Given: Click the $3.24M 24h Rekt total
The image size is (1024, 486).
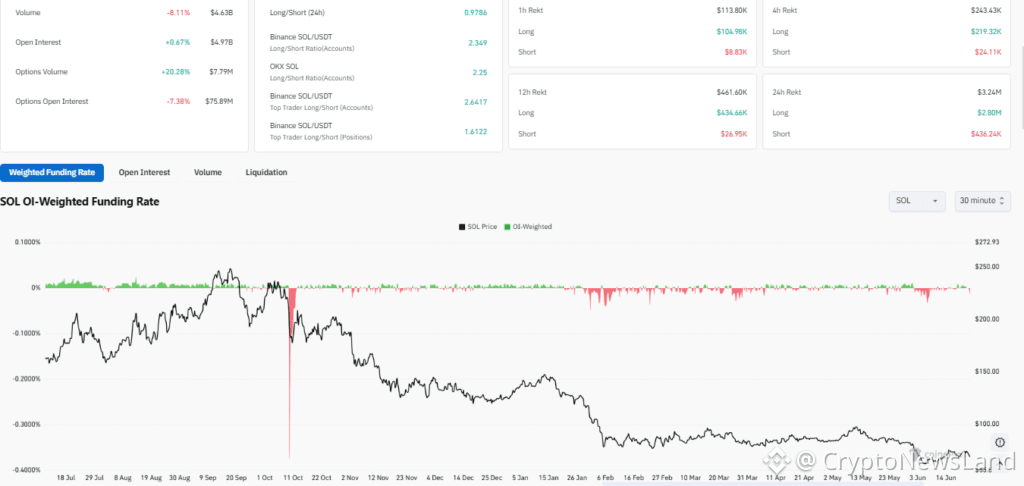Looking at the screenshot, I should point(990,92).
